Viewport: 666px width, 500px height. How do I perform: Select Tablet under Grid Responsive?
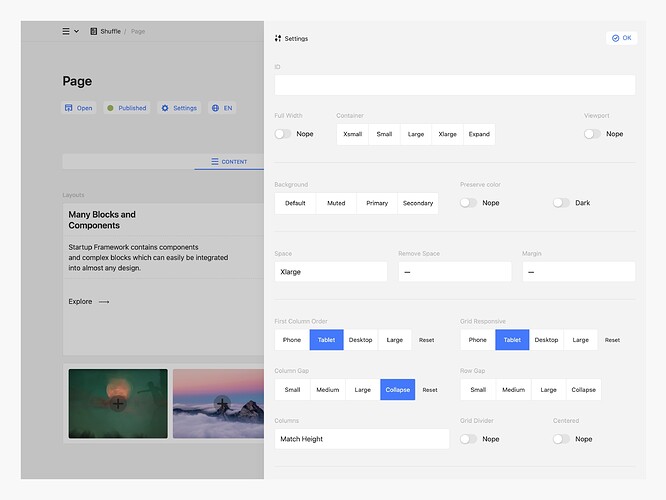point(512,340)
